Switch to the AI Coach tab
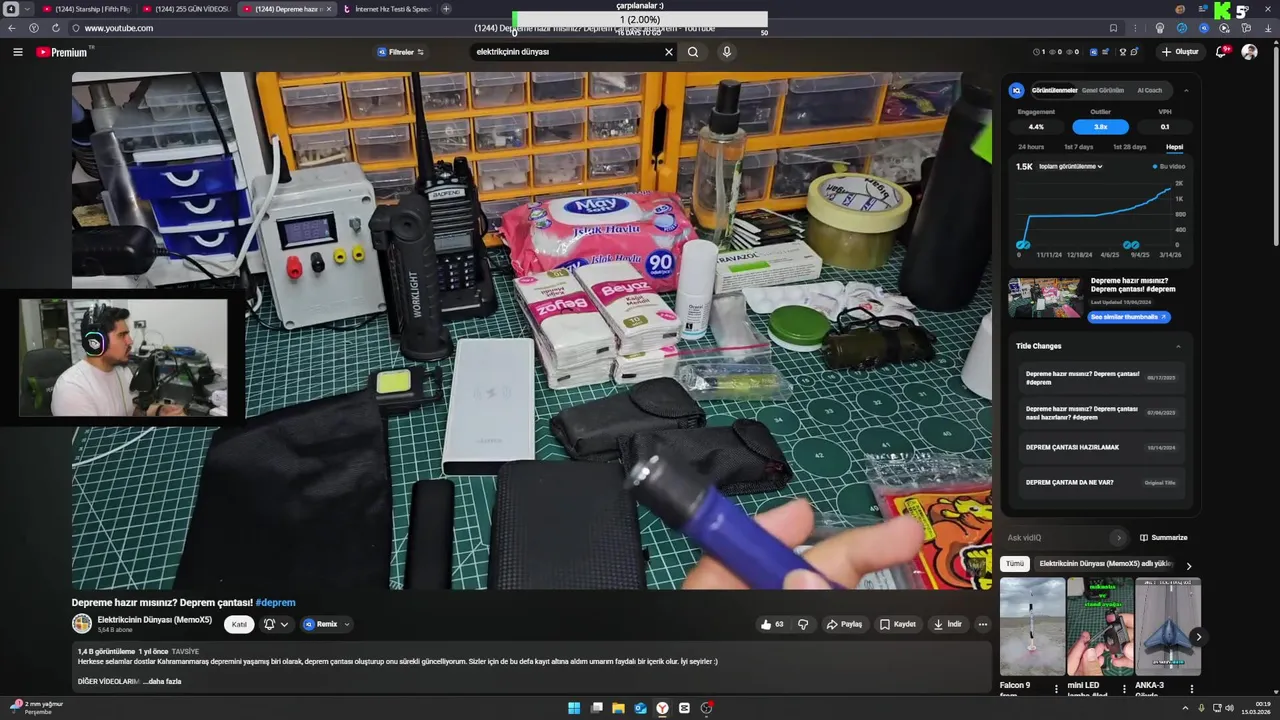Viewport: 1280px width, 720px height. 1150,90
